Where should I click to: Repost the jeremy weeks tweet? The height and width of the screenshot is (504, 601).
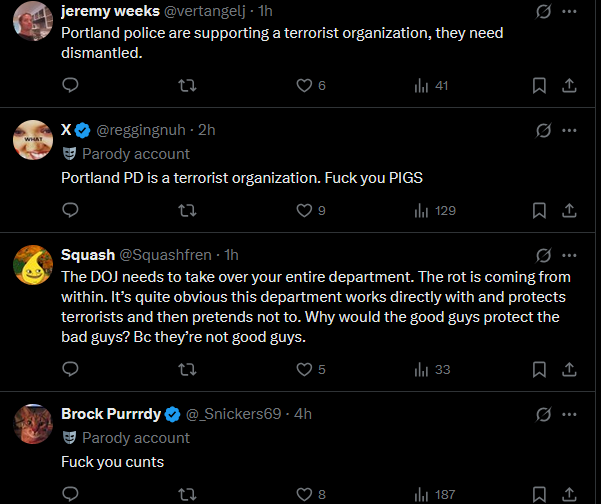pos(186,86)
